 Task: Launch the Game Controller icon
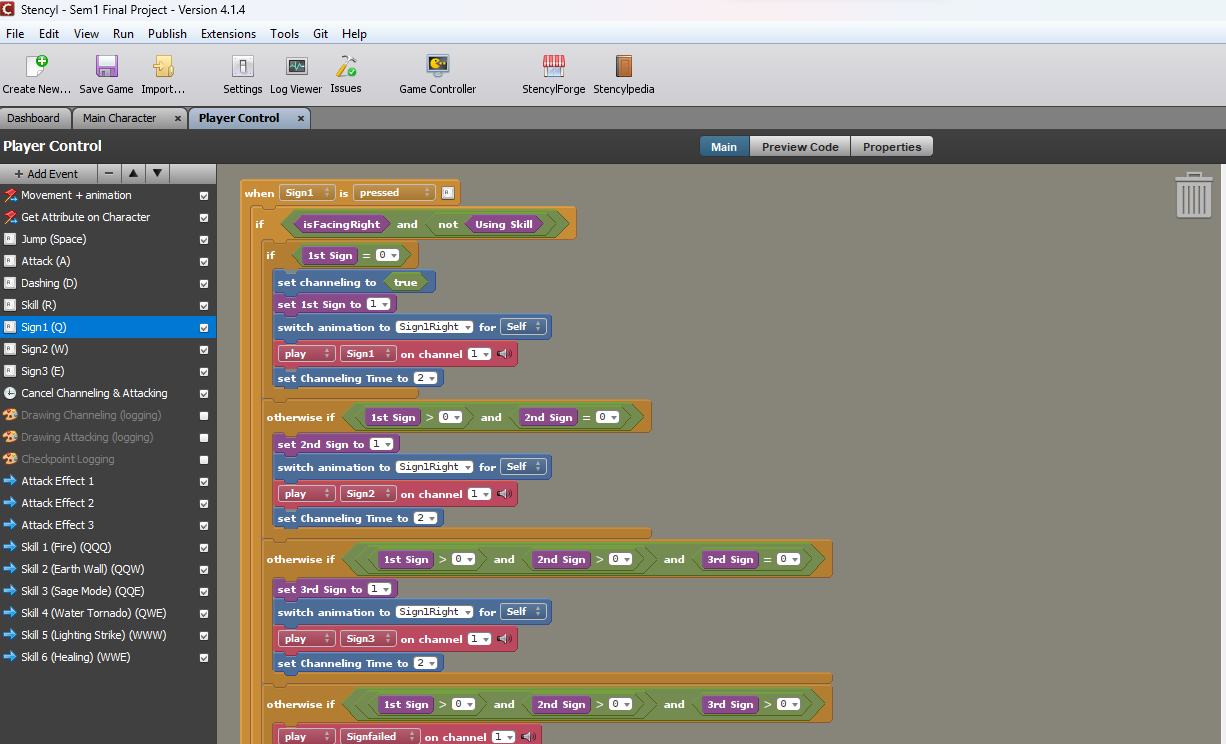point(437,67)
